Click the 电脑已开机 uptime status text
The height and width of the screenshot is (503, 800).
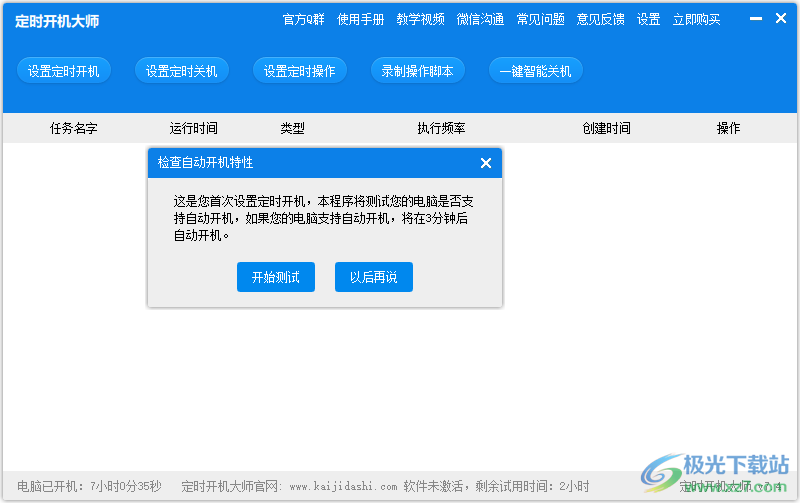89,486
